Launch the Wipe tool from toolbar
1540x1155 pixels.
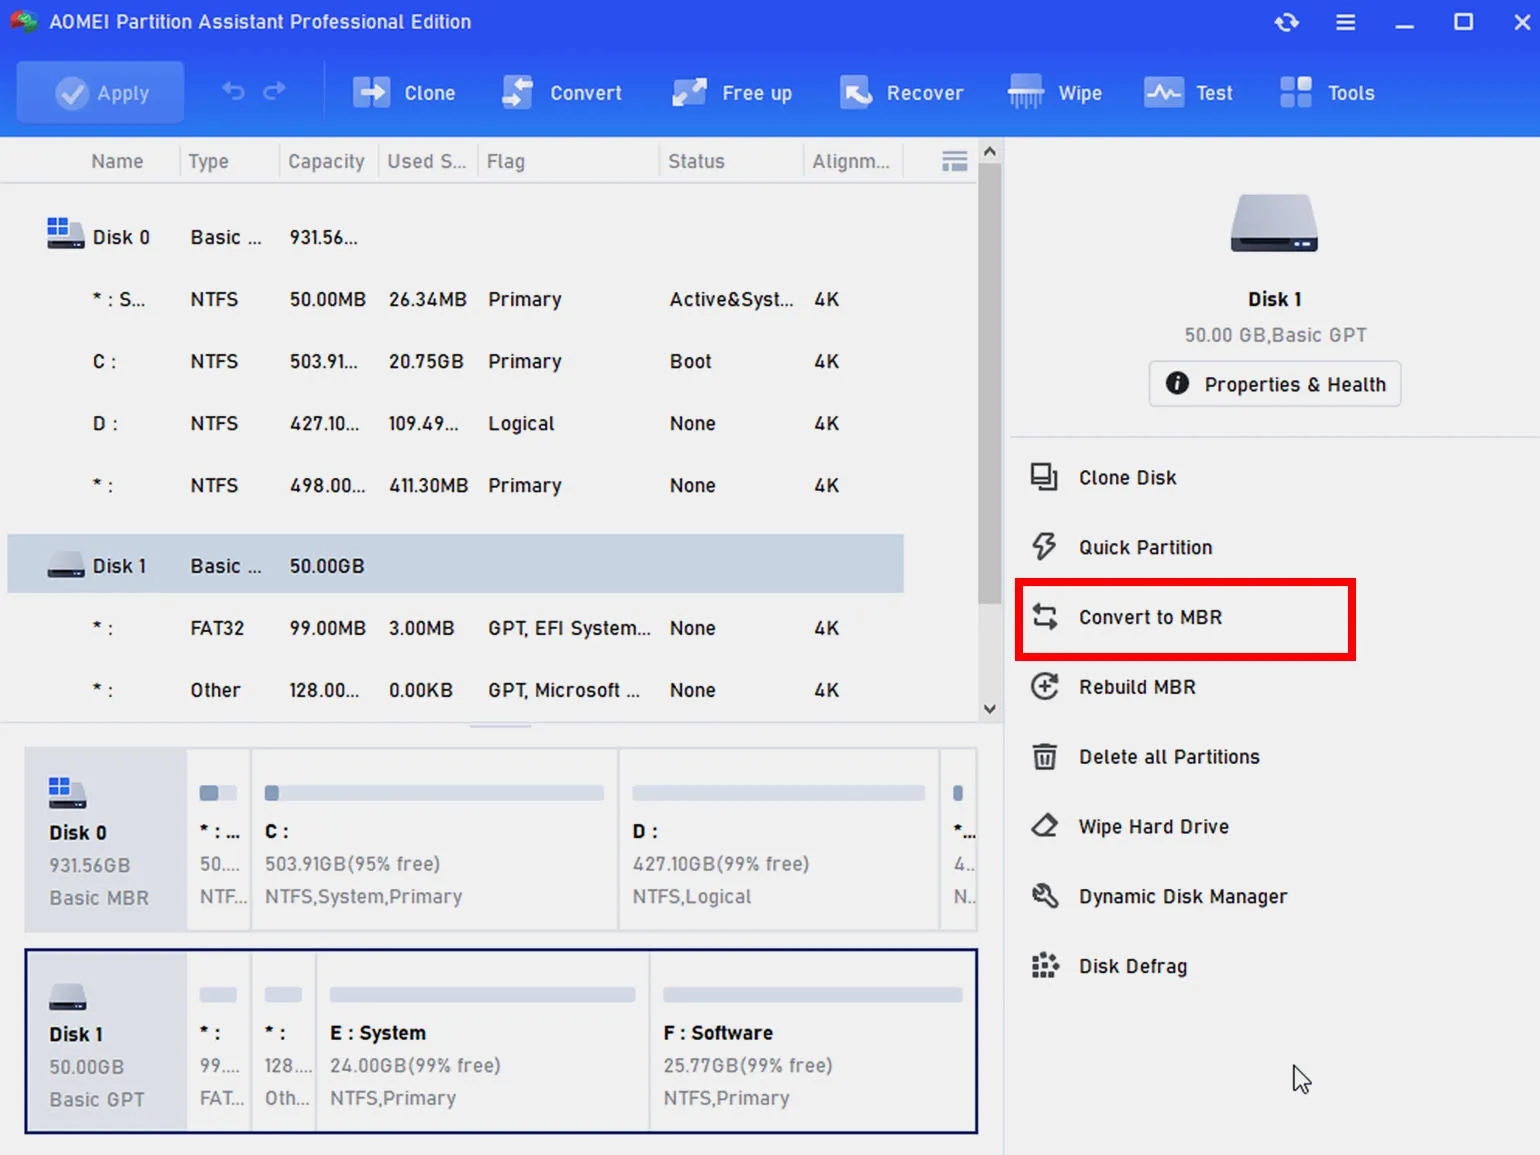coord(1025,93)
